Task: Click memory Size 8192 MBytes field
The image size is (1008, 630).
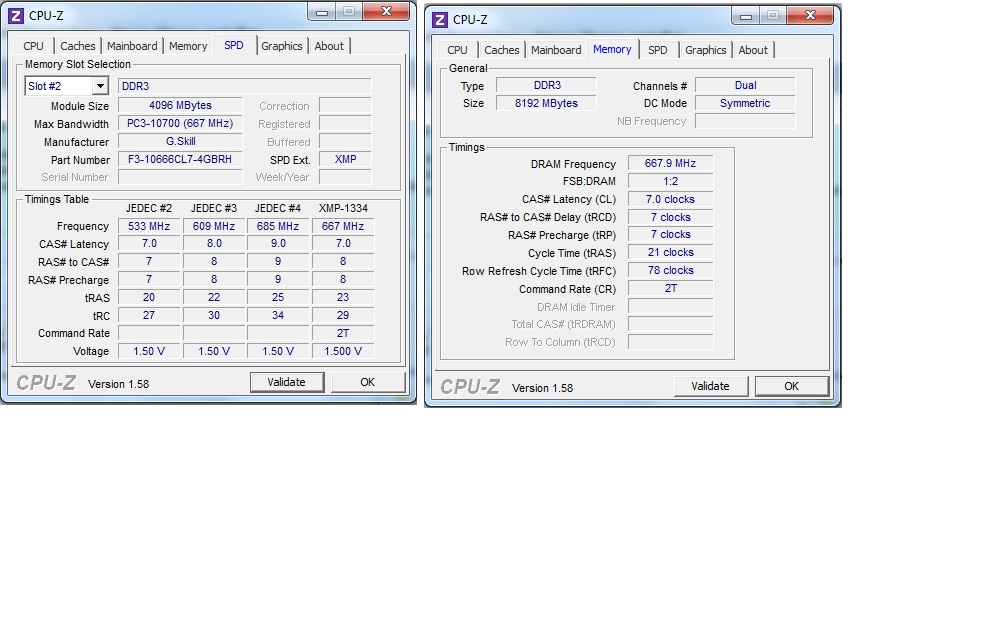Action: click(546, 103)
